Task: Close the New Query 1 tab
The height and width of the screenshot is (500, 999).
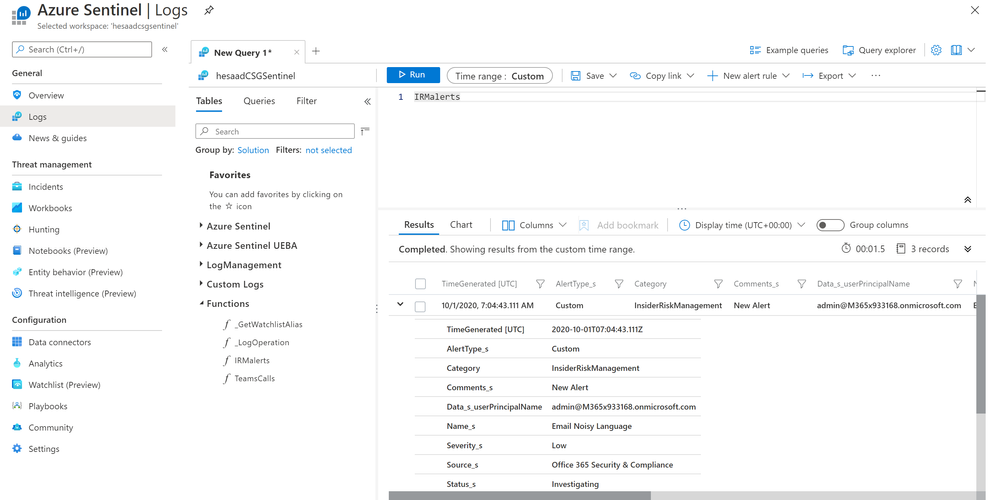Action: (x=296, y=52)
